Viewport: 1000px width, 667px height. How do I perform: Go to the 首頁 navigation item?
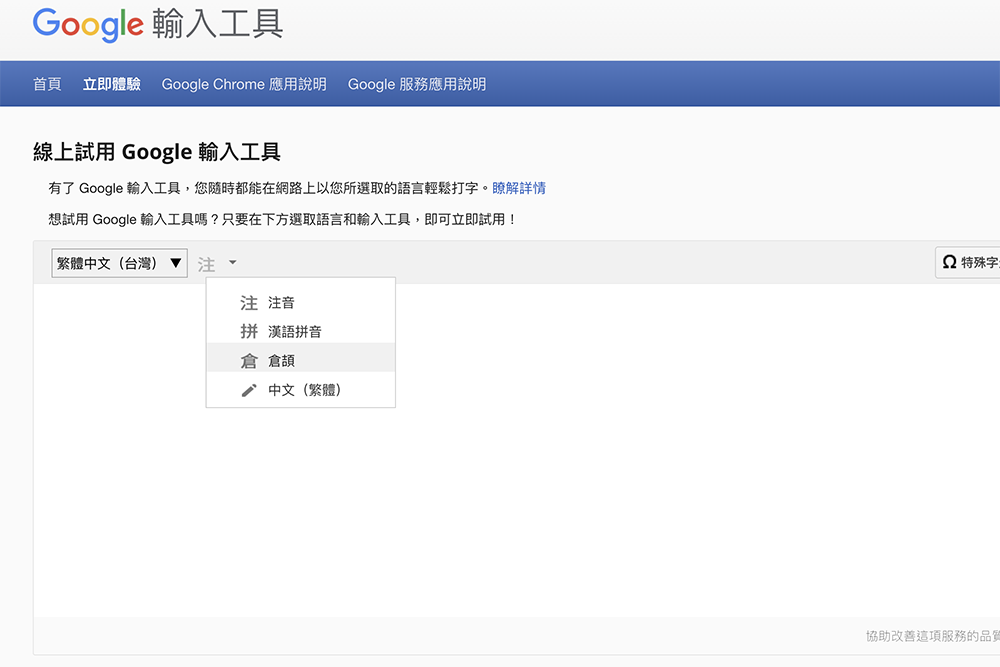pos(46,84)
